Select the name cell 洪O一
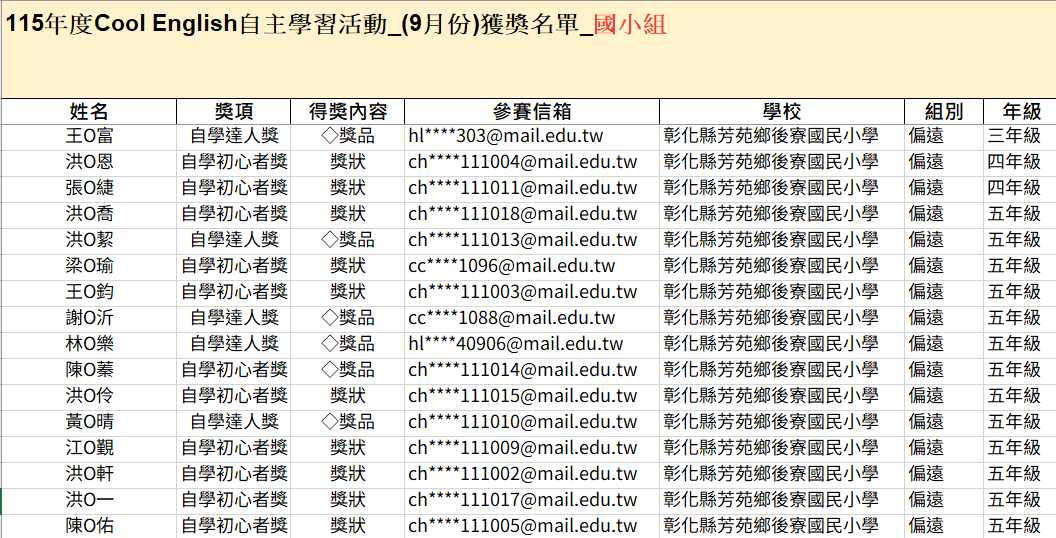1056x538 pixels. click(x=89, y=500)
